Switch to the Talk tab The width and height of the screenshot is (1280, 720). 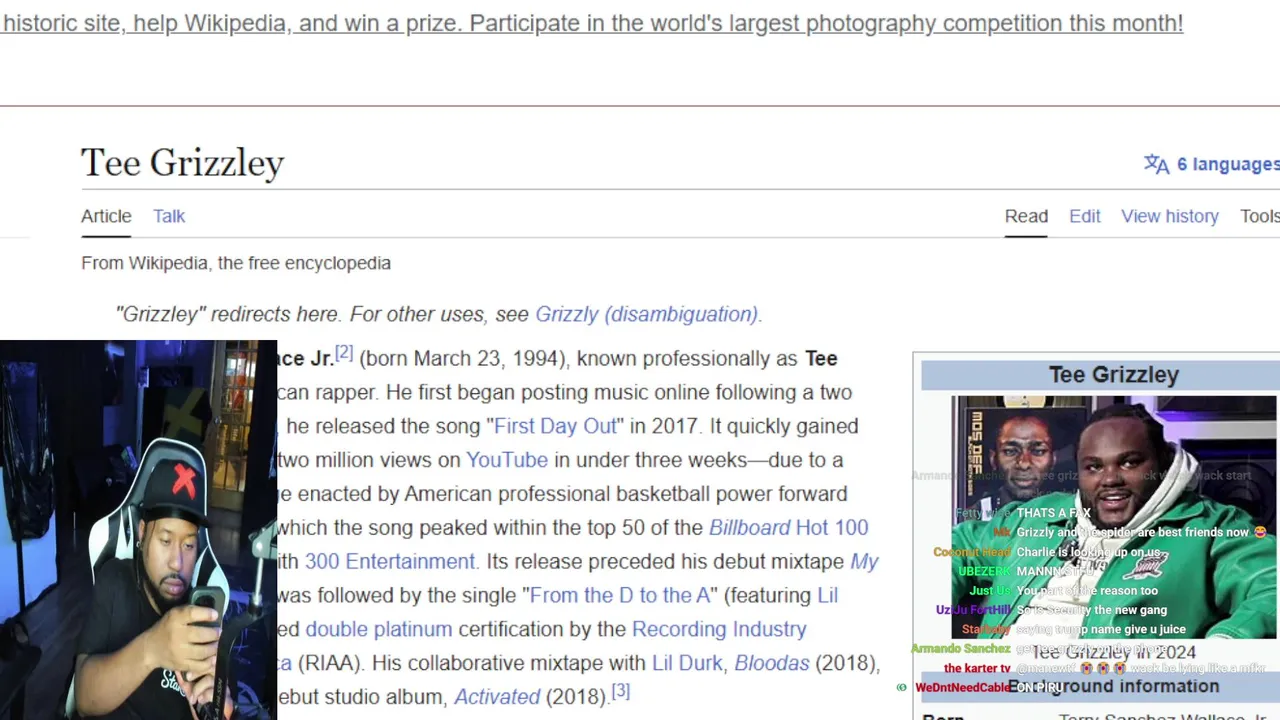pos(169,216)
